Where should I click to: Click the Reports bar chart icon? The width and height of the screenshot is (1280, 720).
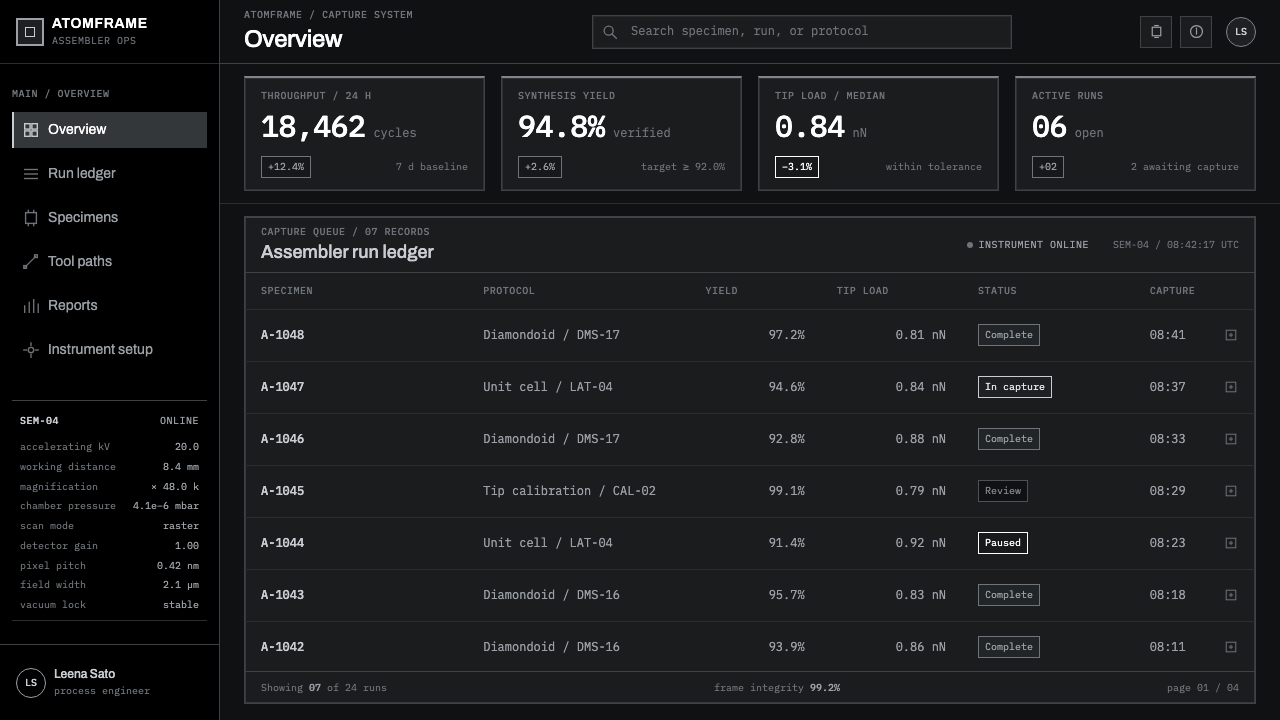pos(31,306)
